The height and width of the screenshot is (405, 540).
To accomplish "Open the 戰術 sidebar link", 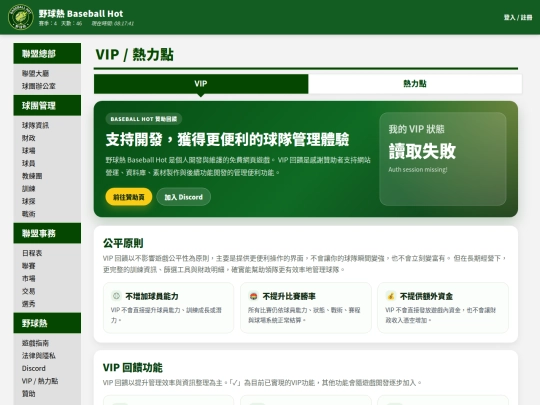I will point(29,214).
